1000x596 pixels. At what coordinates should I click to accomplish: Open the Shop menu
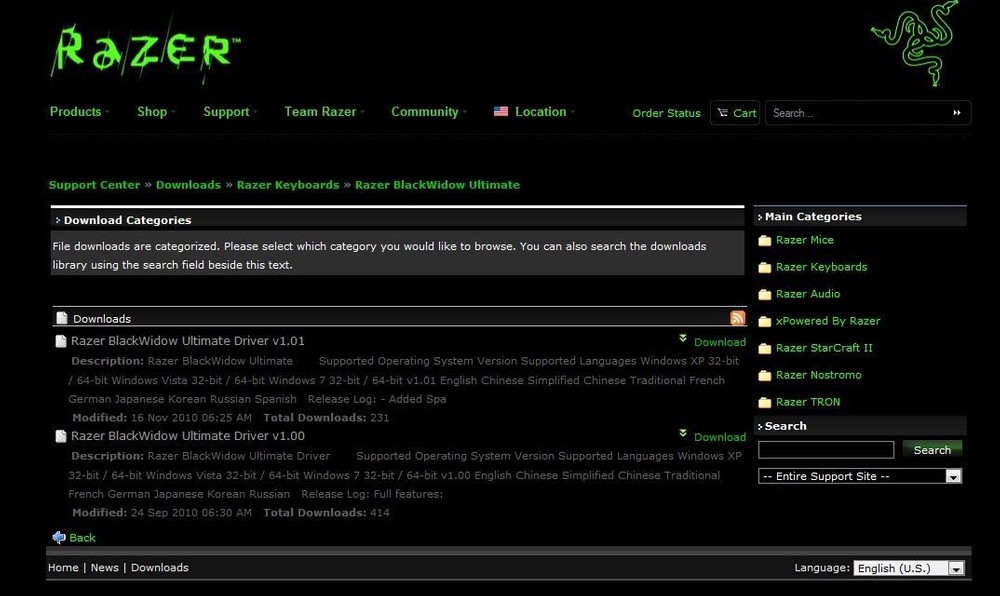[156, 112]
